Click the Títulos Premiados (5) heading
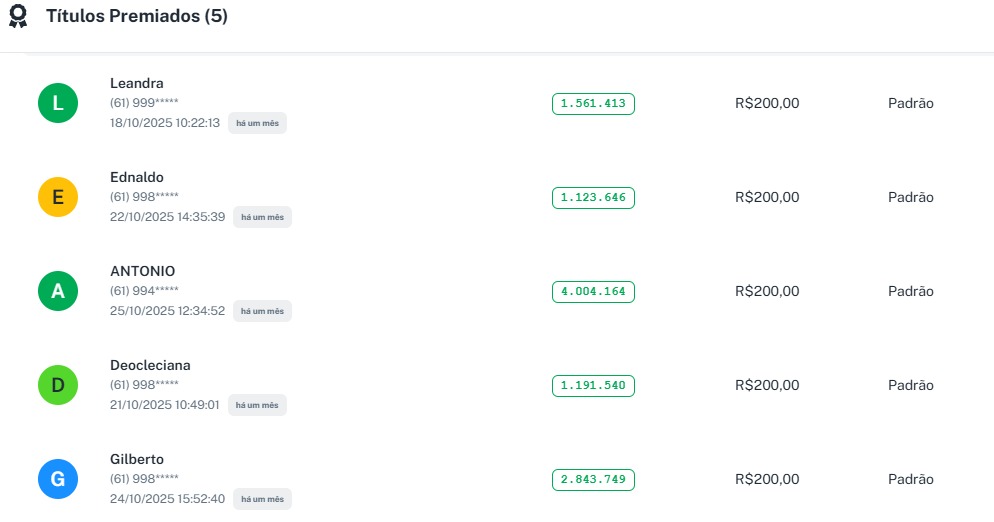This screenshot has width=994, height=522. coord(137,17)
